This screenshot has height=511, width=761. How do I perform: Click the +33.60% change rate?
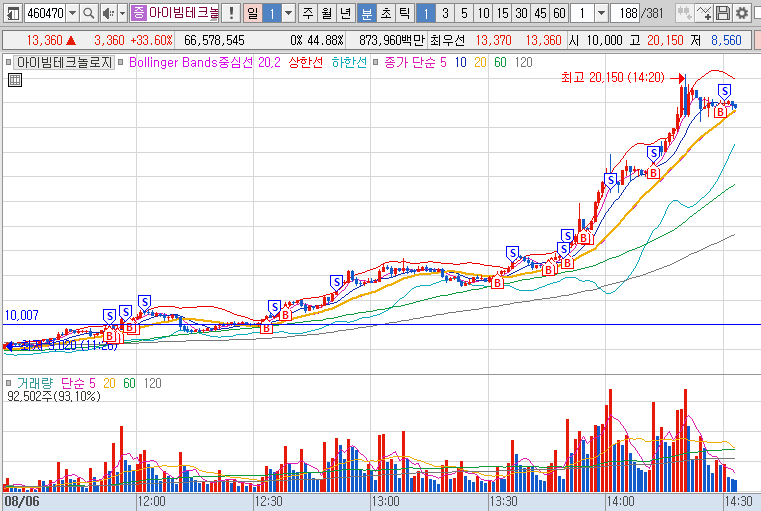point(151,40)
